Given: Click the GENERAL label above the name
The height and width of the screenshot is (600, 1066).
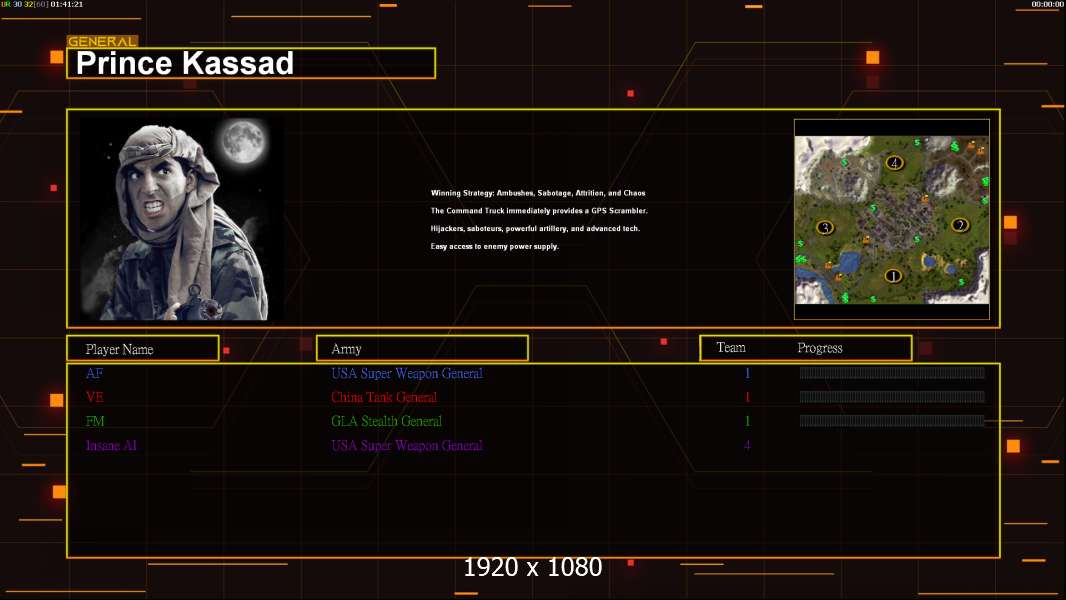Looking at the screenshot, I should pyautogui.click(x=102, y=41).
